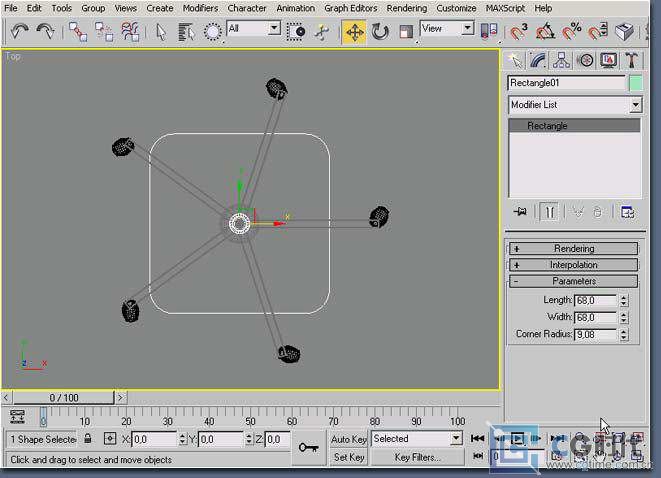Click the Width value field
Image resolution: width=661 pixels, height=478 pixels.
pyautogui.click(x=595, y=317)
